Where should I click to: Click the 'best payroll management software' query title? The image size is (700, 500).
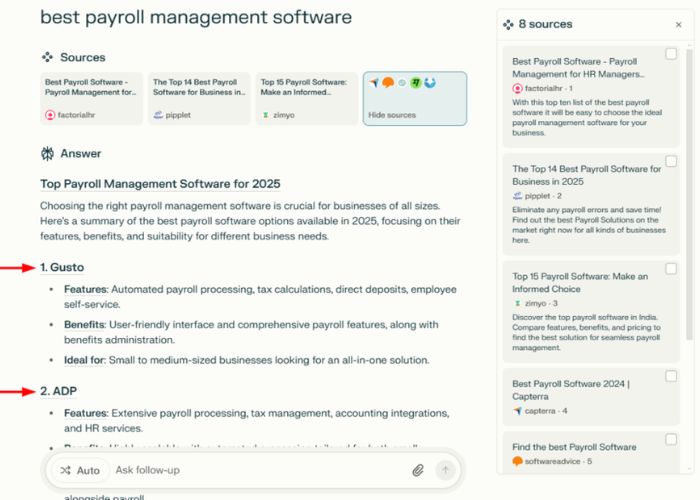196,17
